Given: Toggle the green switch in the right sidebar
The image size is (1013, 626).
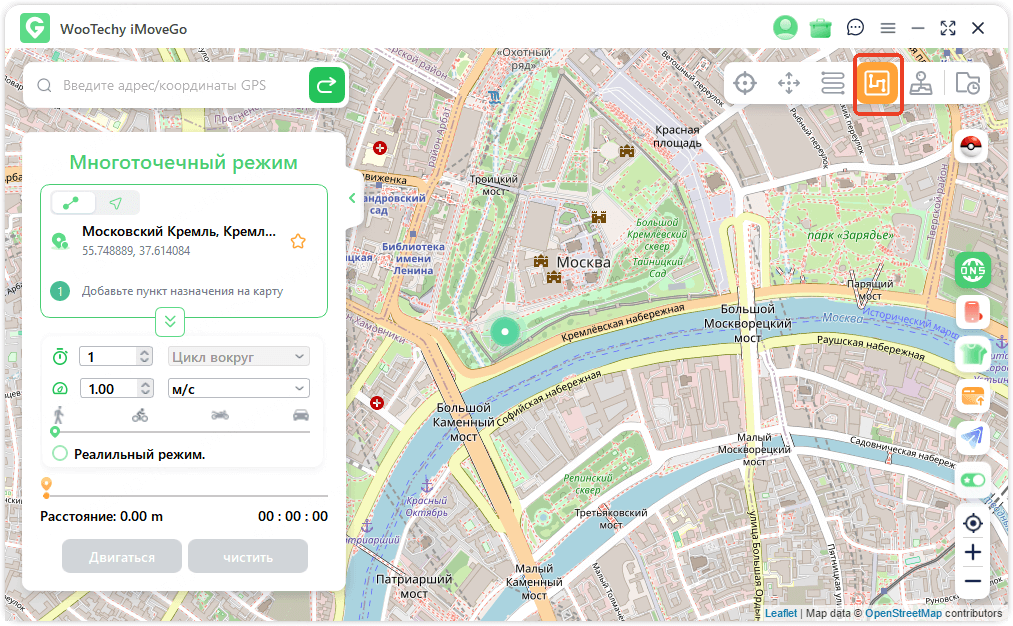Looking at the screenshot, I should [x=972, y=479].
